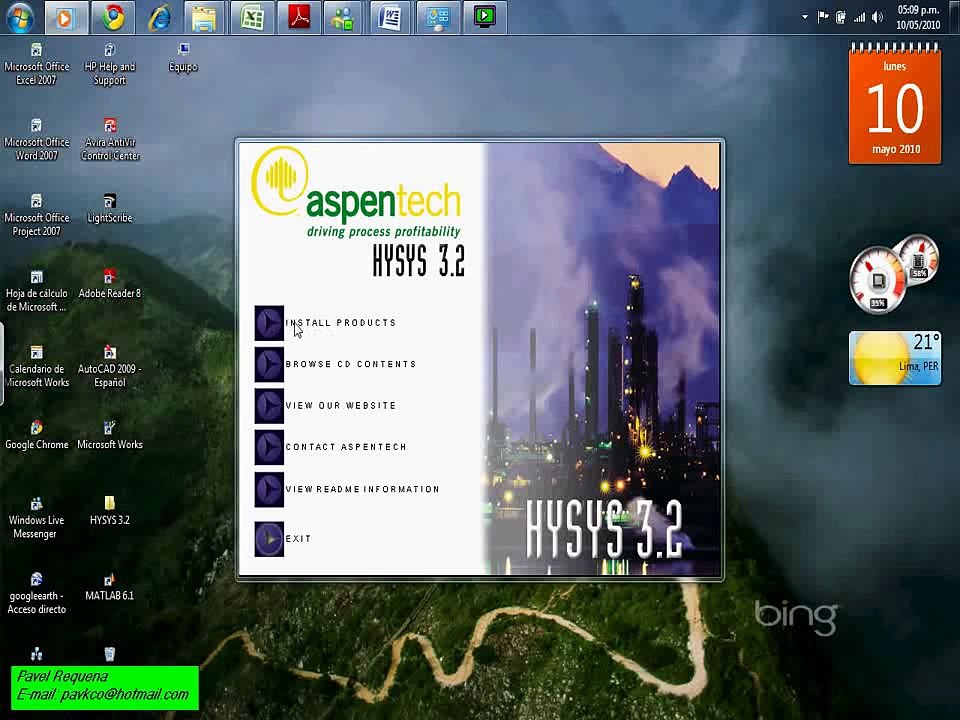This screenshot has width=960, height=720.
Task: Open Windows Explorer folder on taskbar
Action: [x=204, y=17]
